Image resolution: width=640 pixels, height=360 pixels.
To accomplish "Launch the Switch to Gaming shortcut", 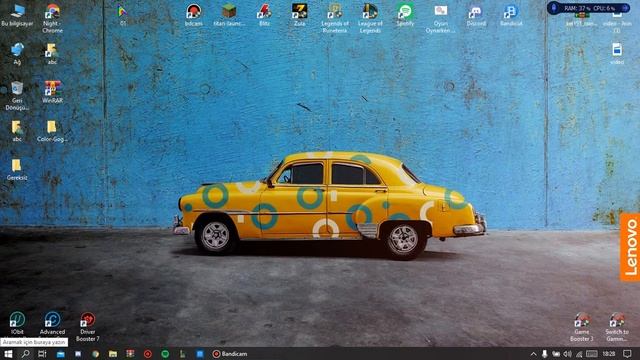I will click(617, 327).
